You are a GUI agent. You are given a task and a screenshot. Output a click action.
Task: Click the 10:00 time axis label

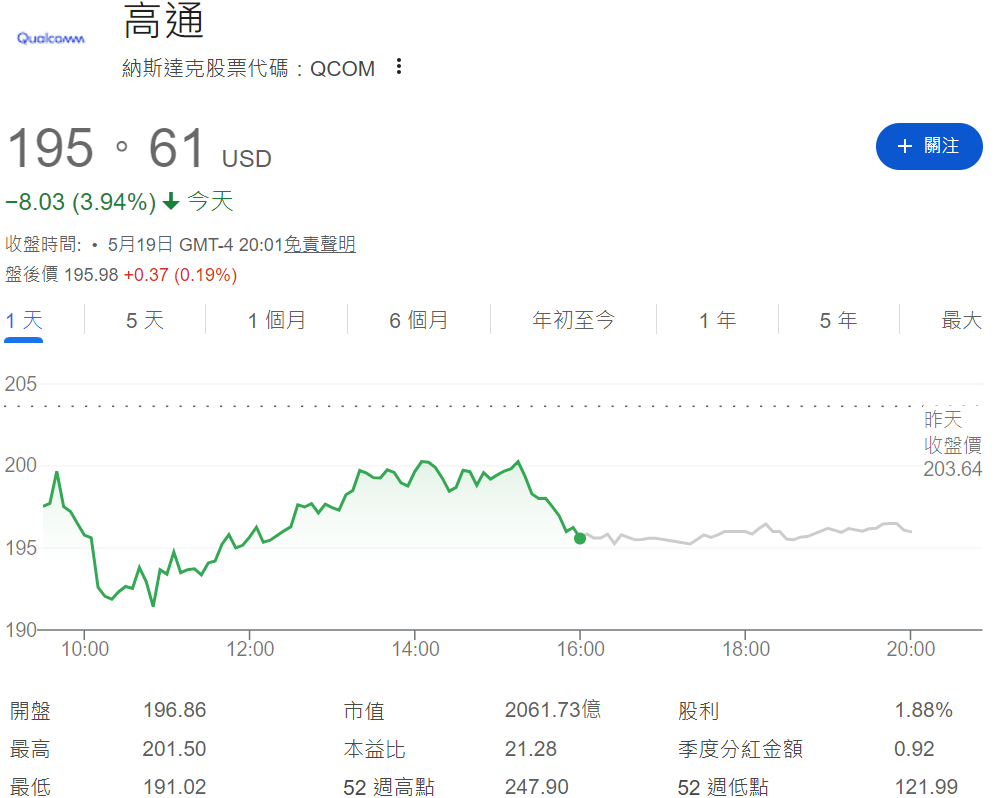tap(85, 649)
